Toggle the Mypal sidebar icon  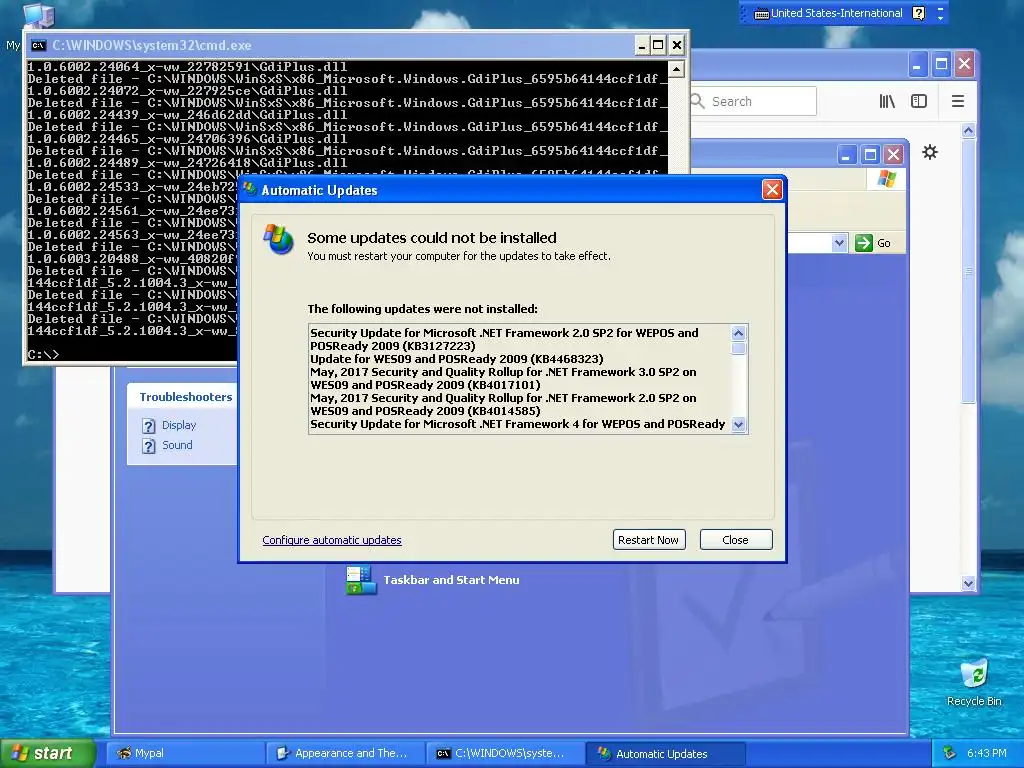coord(919,101)
